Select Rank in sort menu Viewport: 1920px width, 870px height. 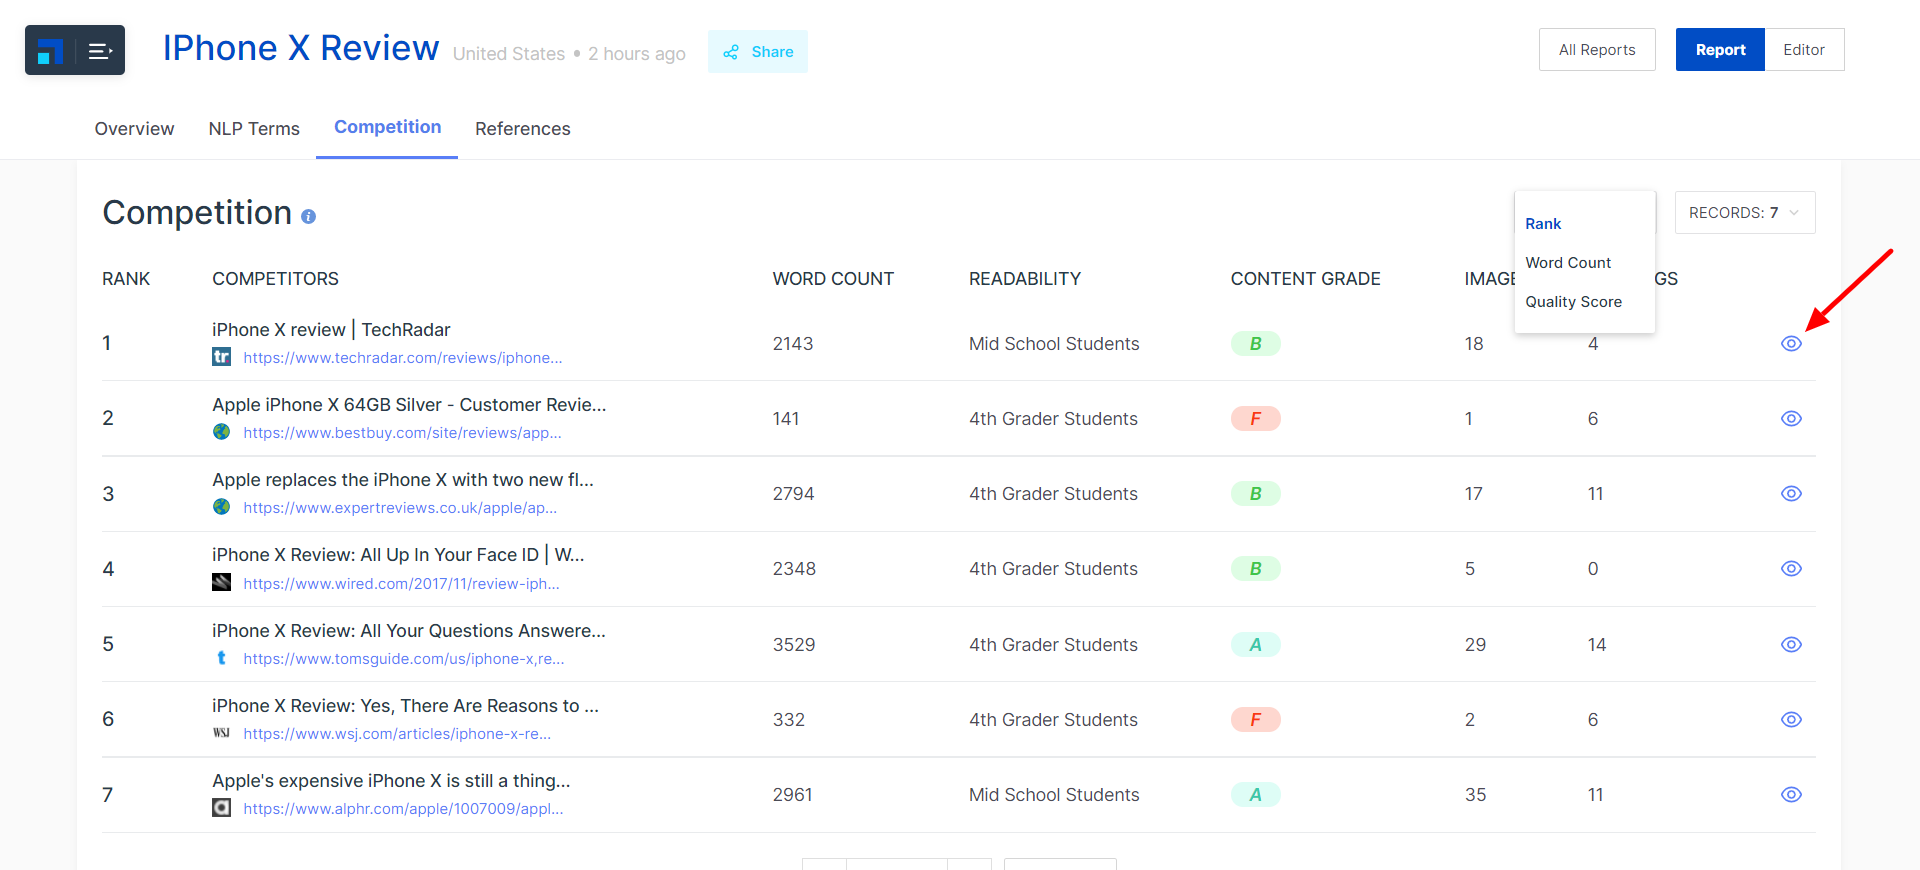[x=1543, y=224]
